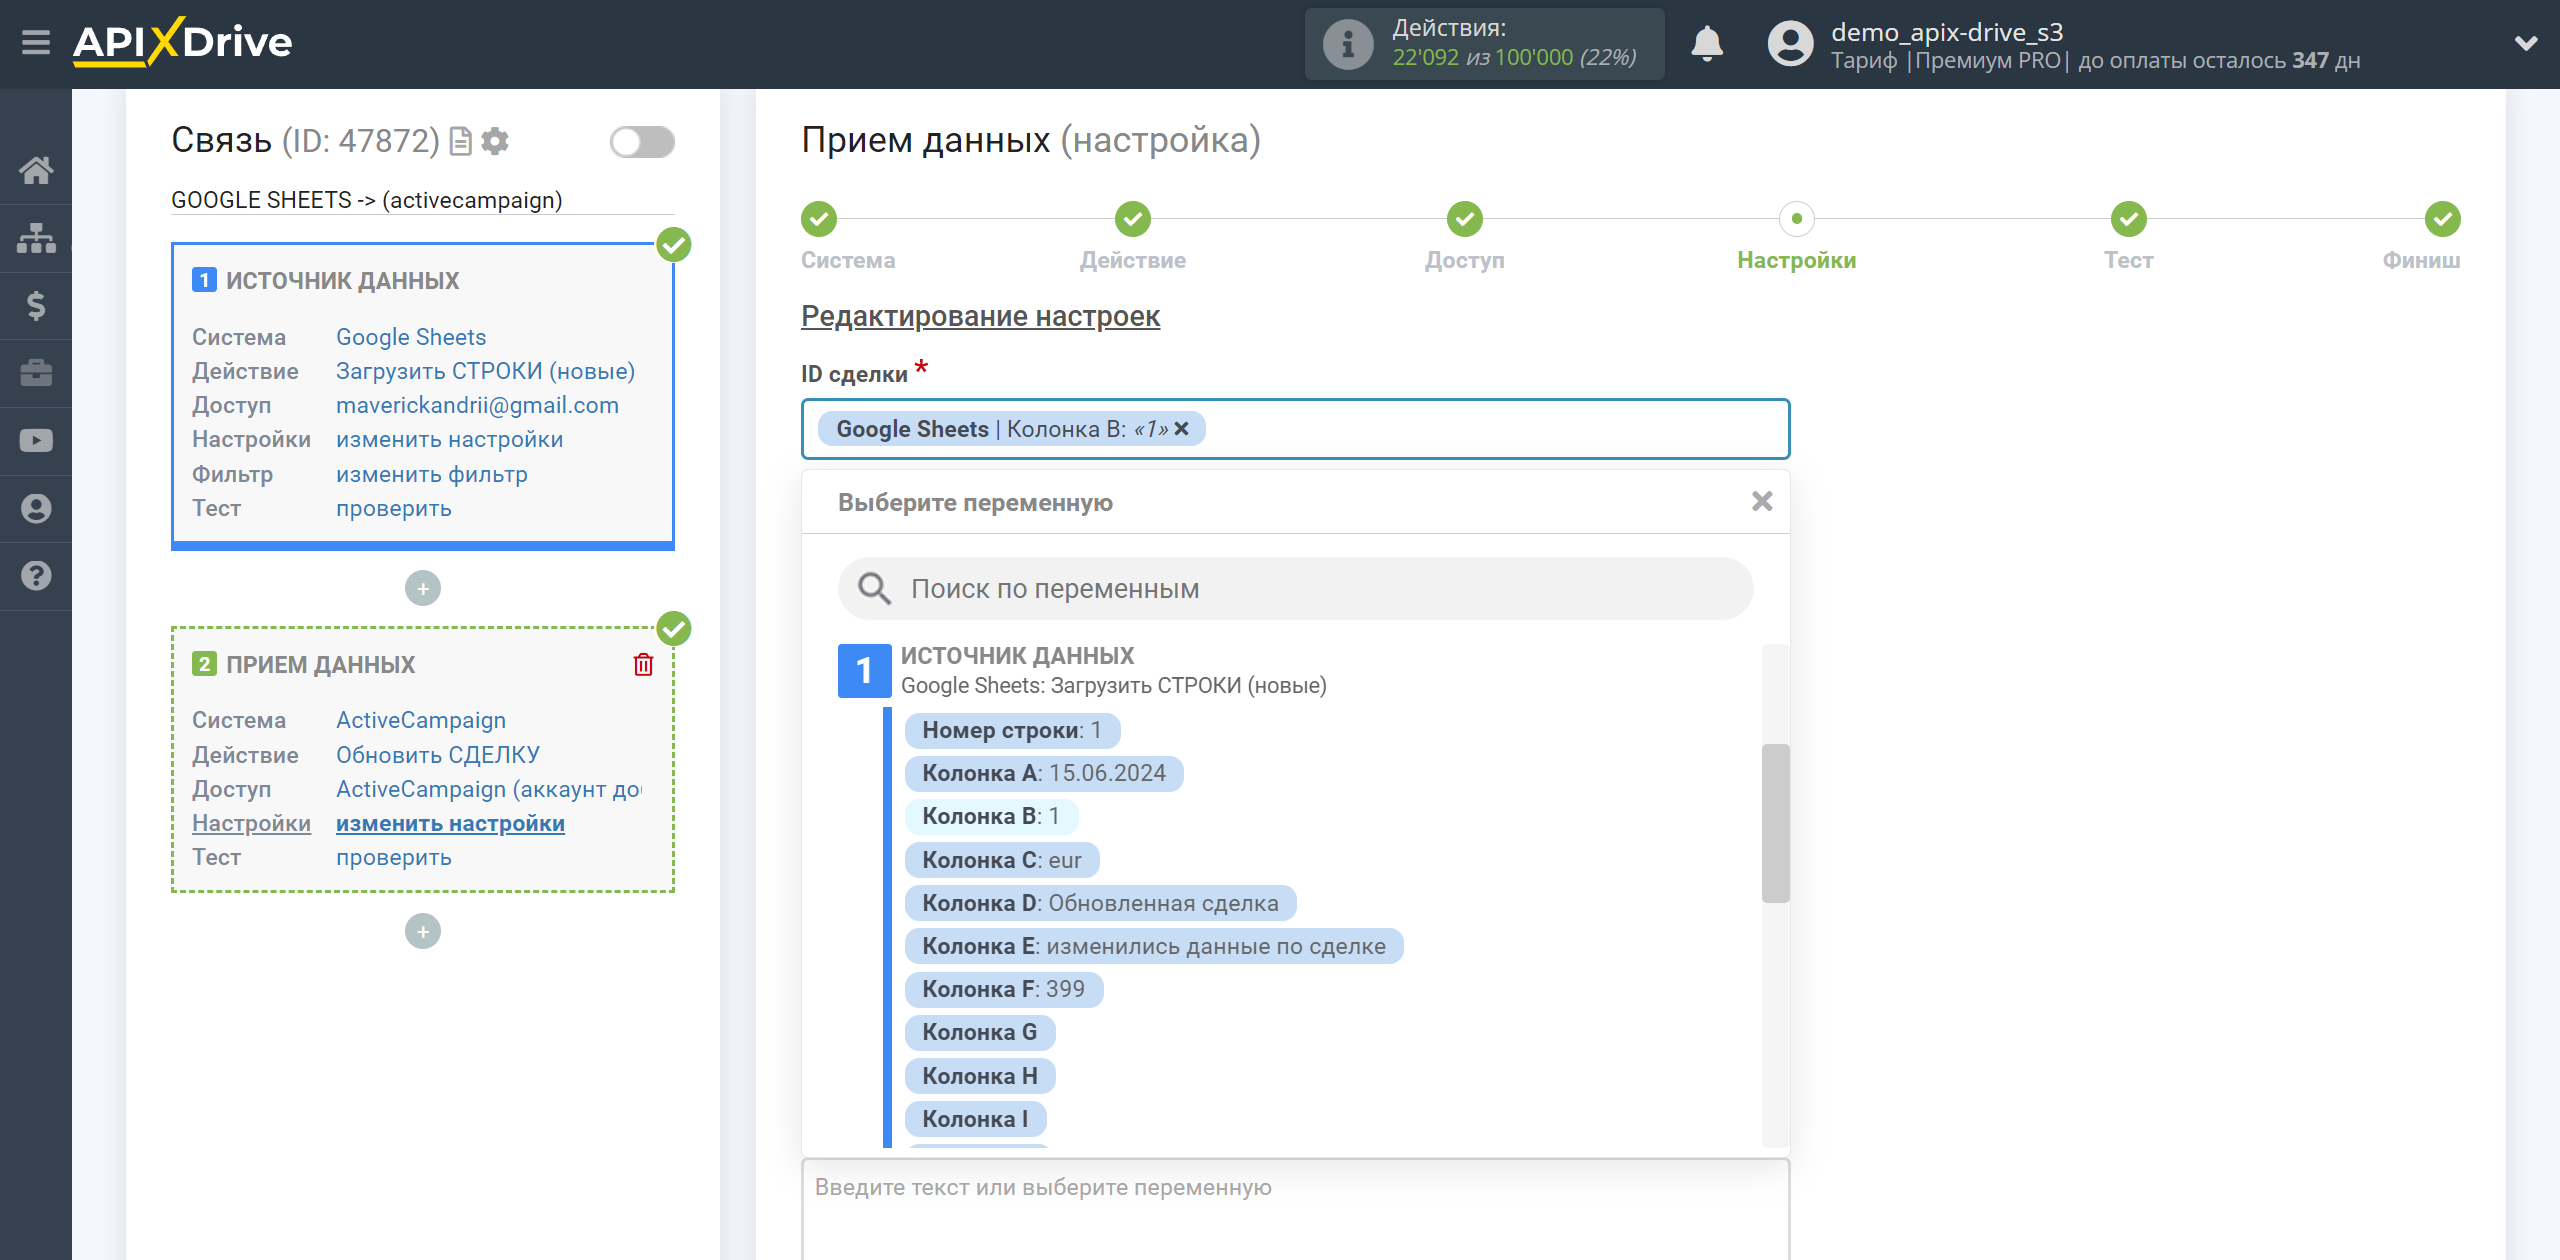Open the billing dollar sidebar icon
Screen dimensions: 2560x1260
click(x=36, y=305)
